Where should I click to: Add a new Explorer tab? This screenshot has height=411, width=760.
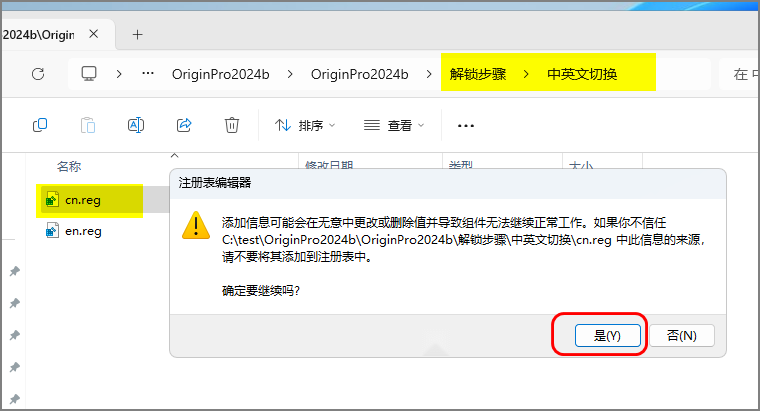pos(138,34)
